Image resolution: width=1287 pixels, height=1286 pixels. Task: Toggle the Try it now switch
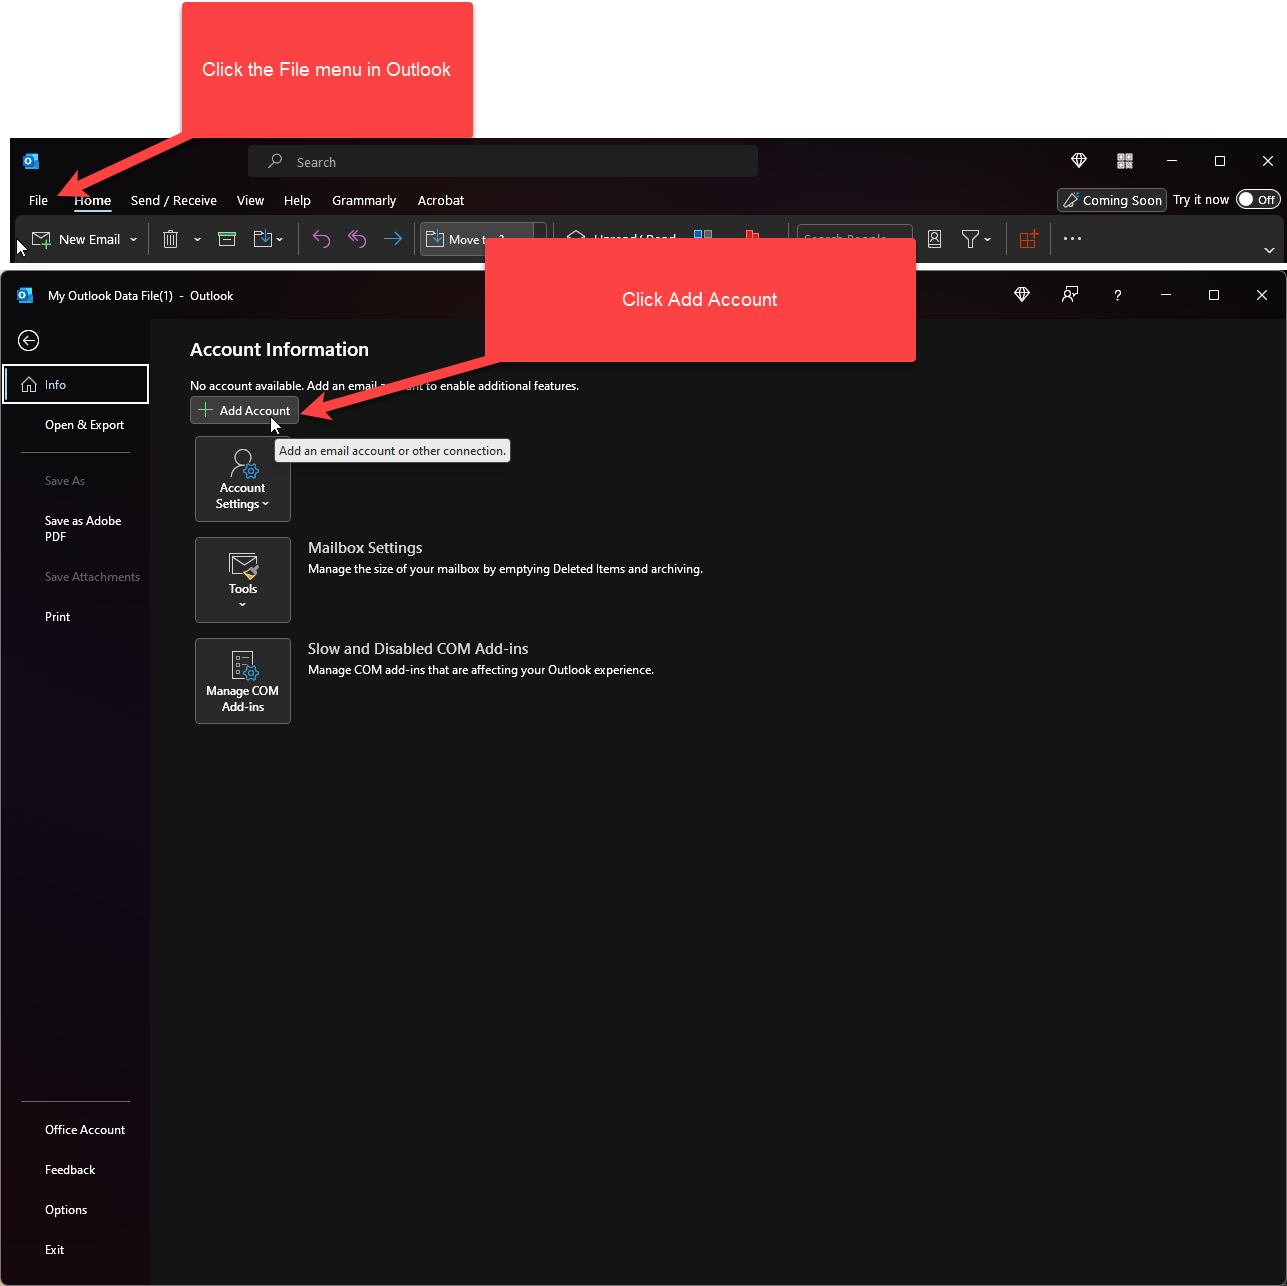1258,199
